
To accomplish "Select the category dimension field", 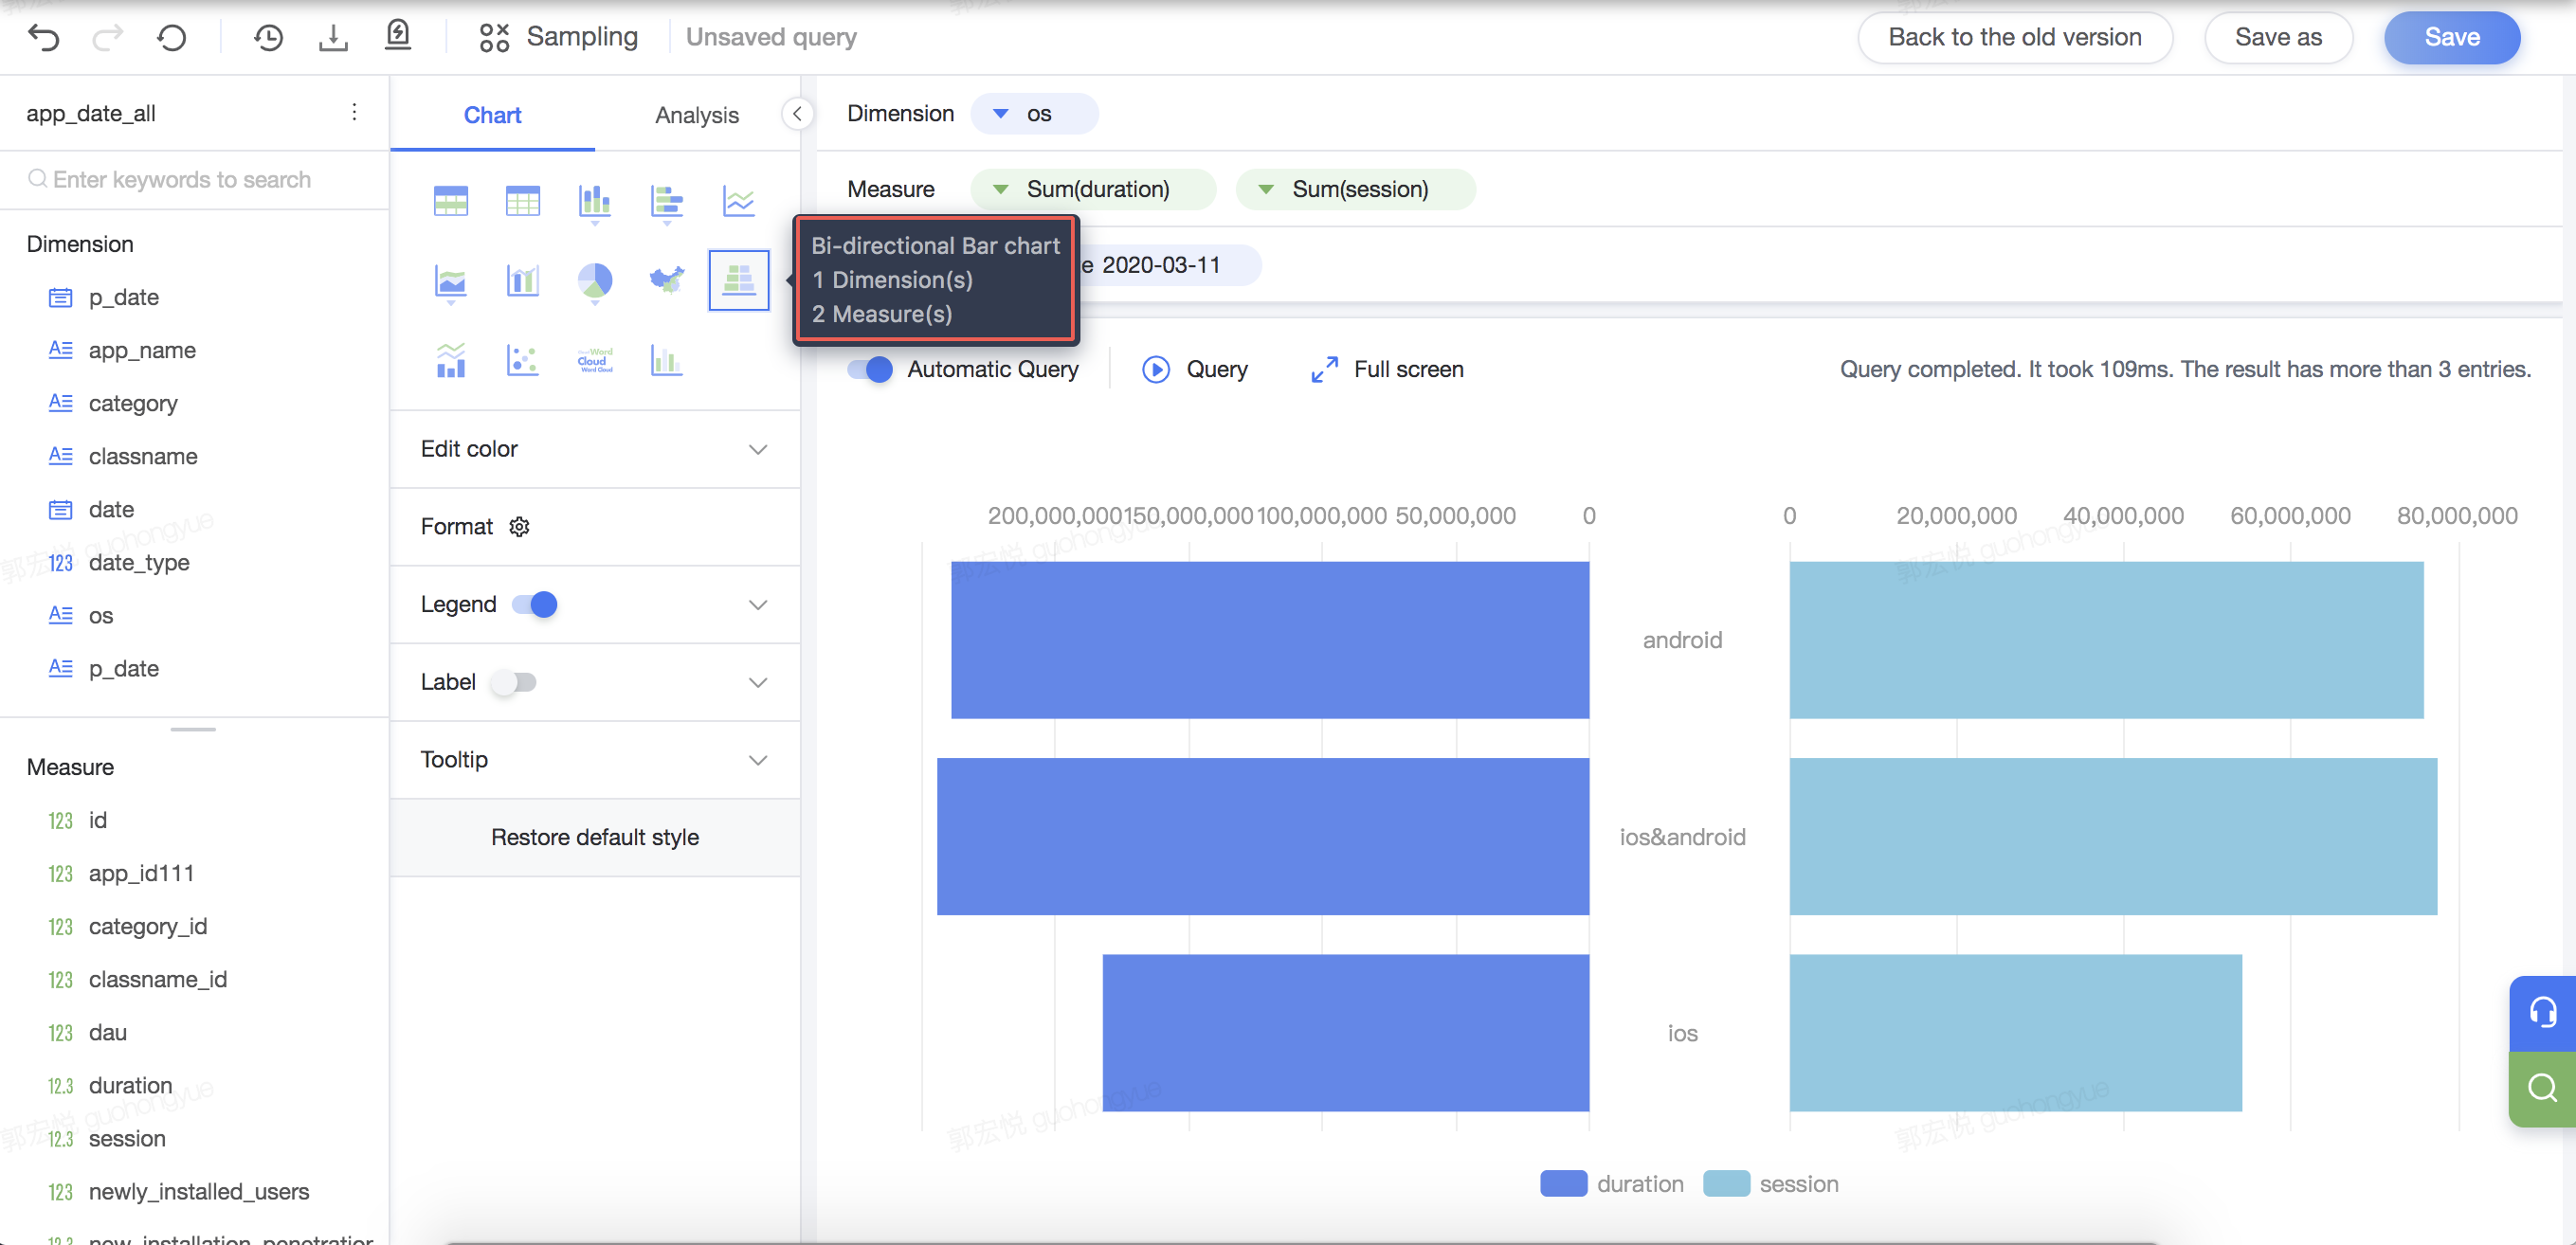I will [x=133, y=403].
